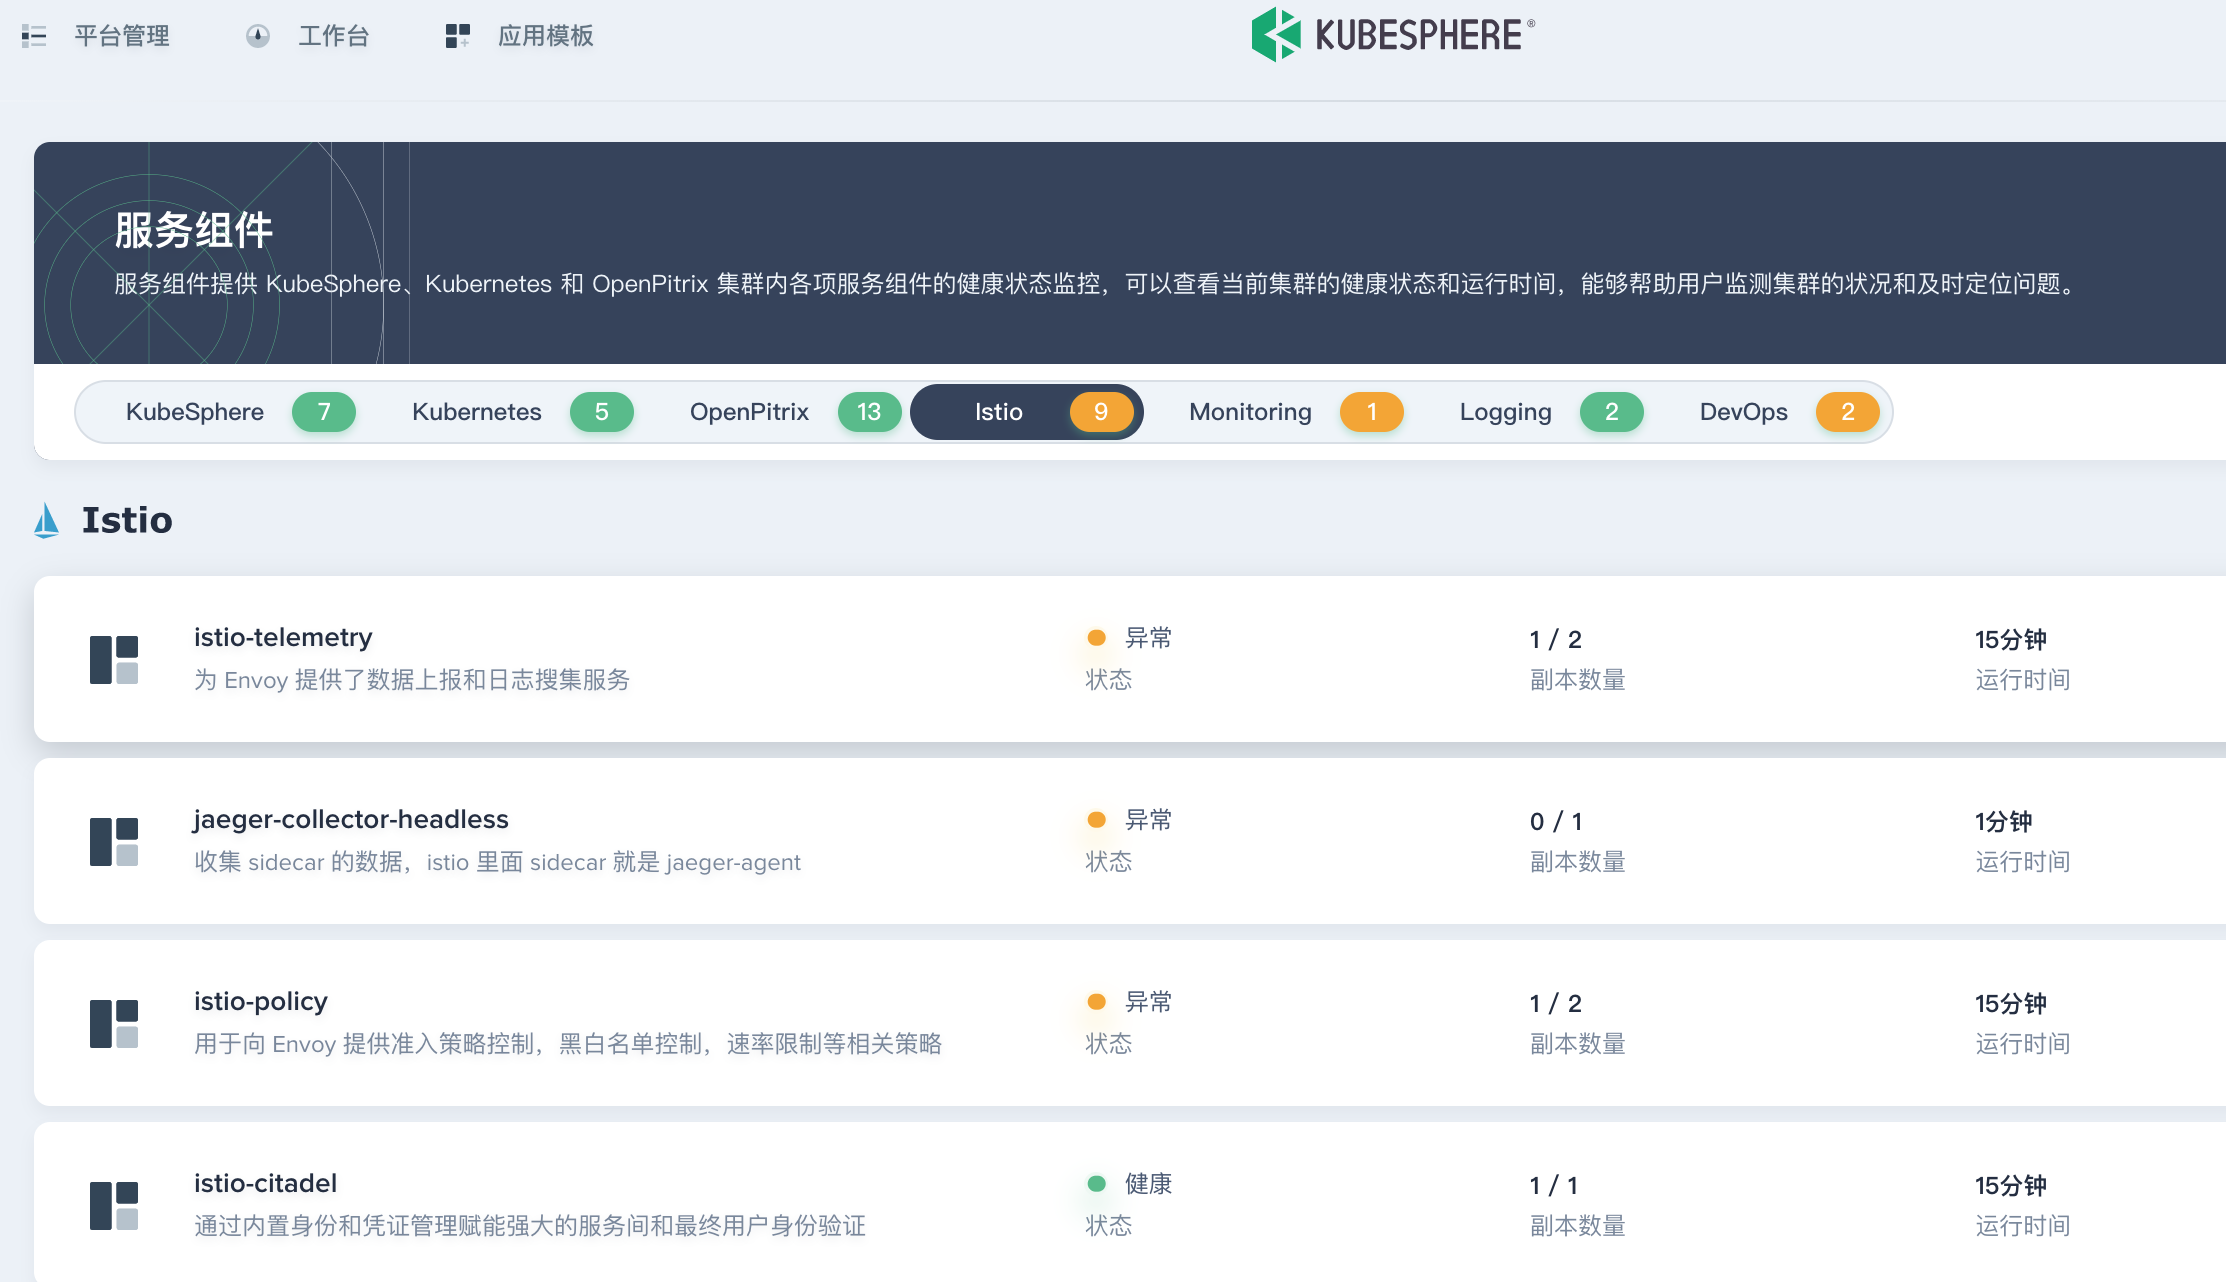Click the istio-telemetry component icon
This screenshot has width=2226, height=1282.
pos(114,660)
